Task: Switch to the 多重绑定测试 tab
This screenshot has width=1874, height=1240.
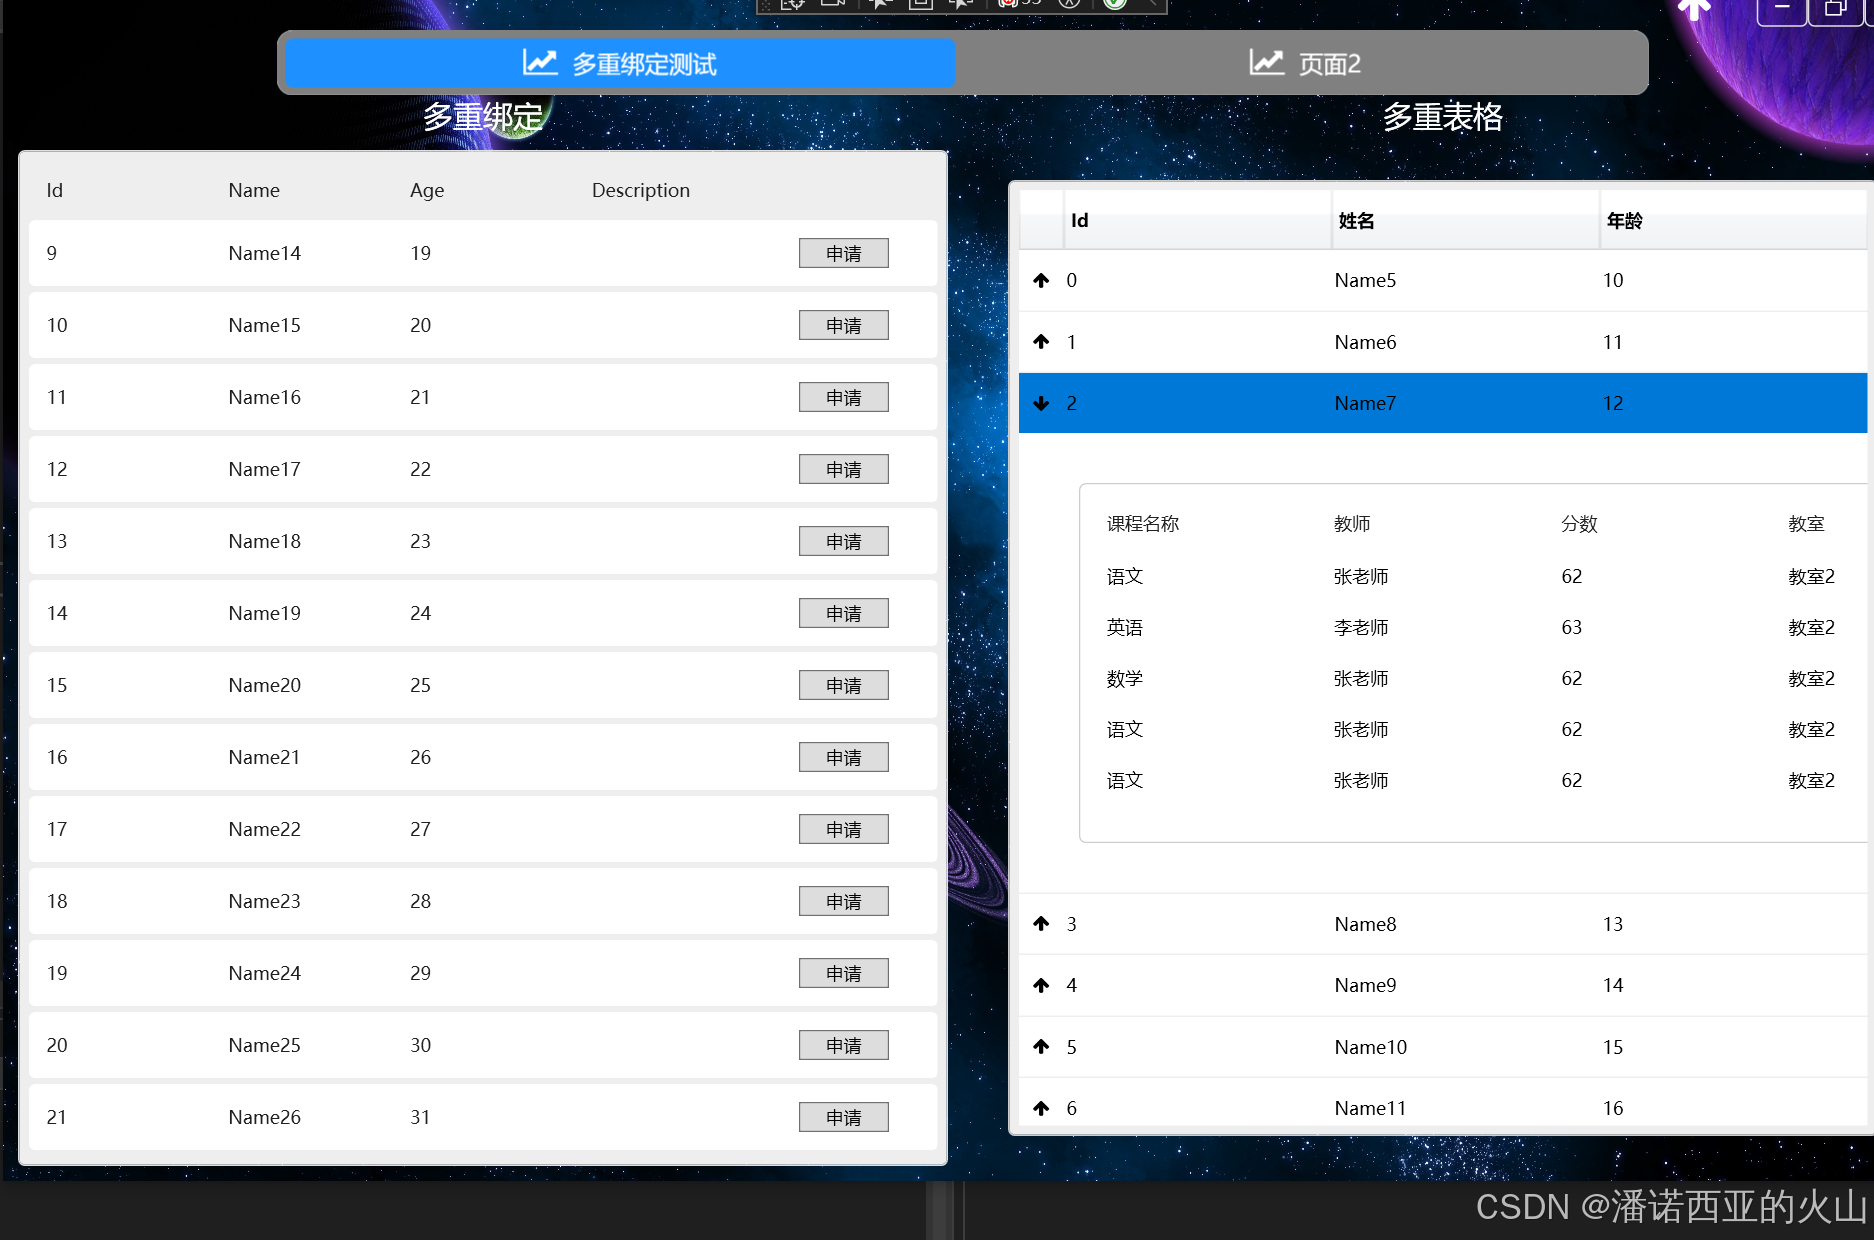Action: tap(620, 63)
